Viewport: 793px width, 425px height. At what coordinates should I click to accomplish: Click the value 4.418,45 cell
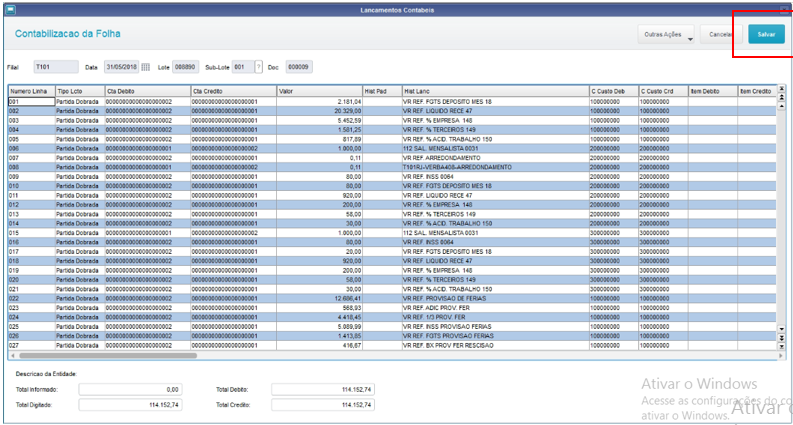(x=319, y=317)
